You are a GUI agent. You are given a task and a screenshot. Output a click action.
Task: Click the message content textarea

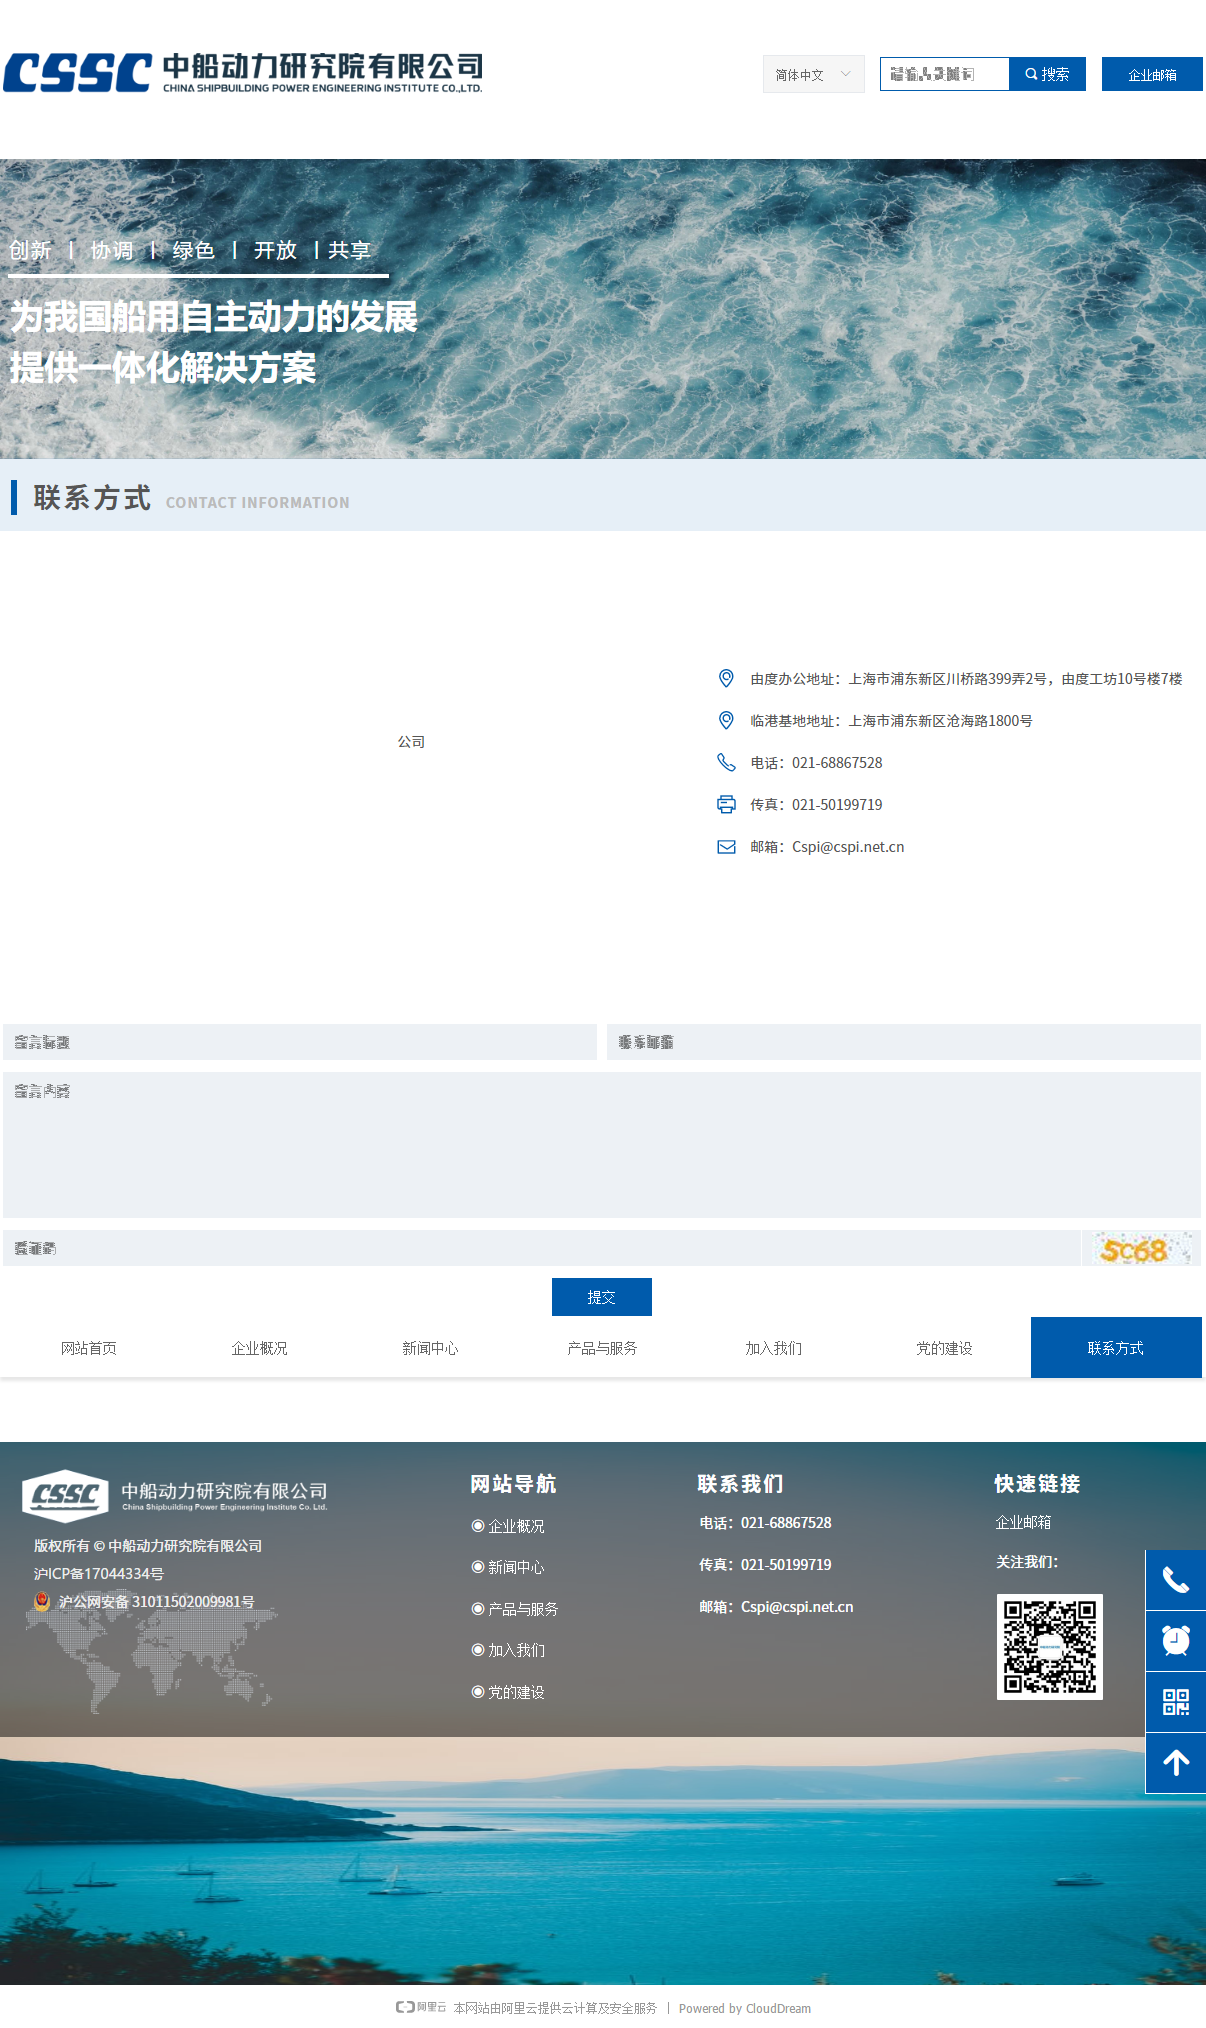pos(601,1145)
